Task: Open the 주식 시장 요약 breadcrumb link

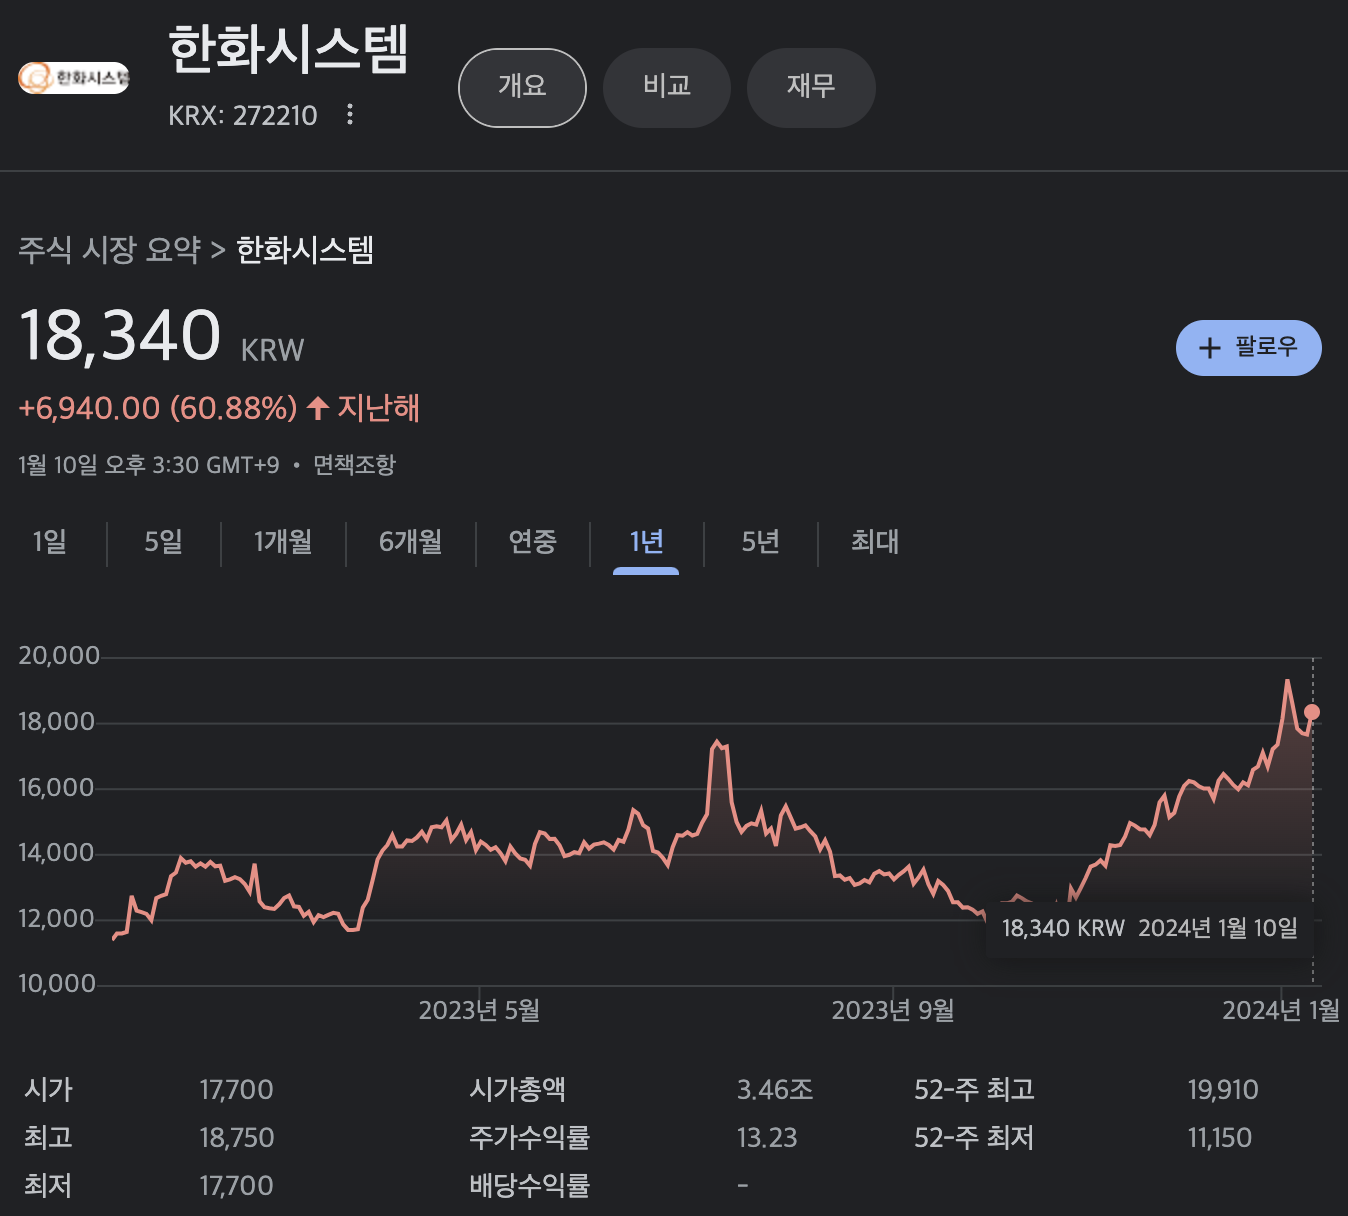Action: click(x=110, y=250)
